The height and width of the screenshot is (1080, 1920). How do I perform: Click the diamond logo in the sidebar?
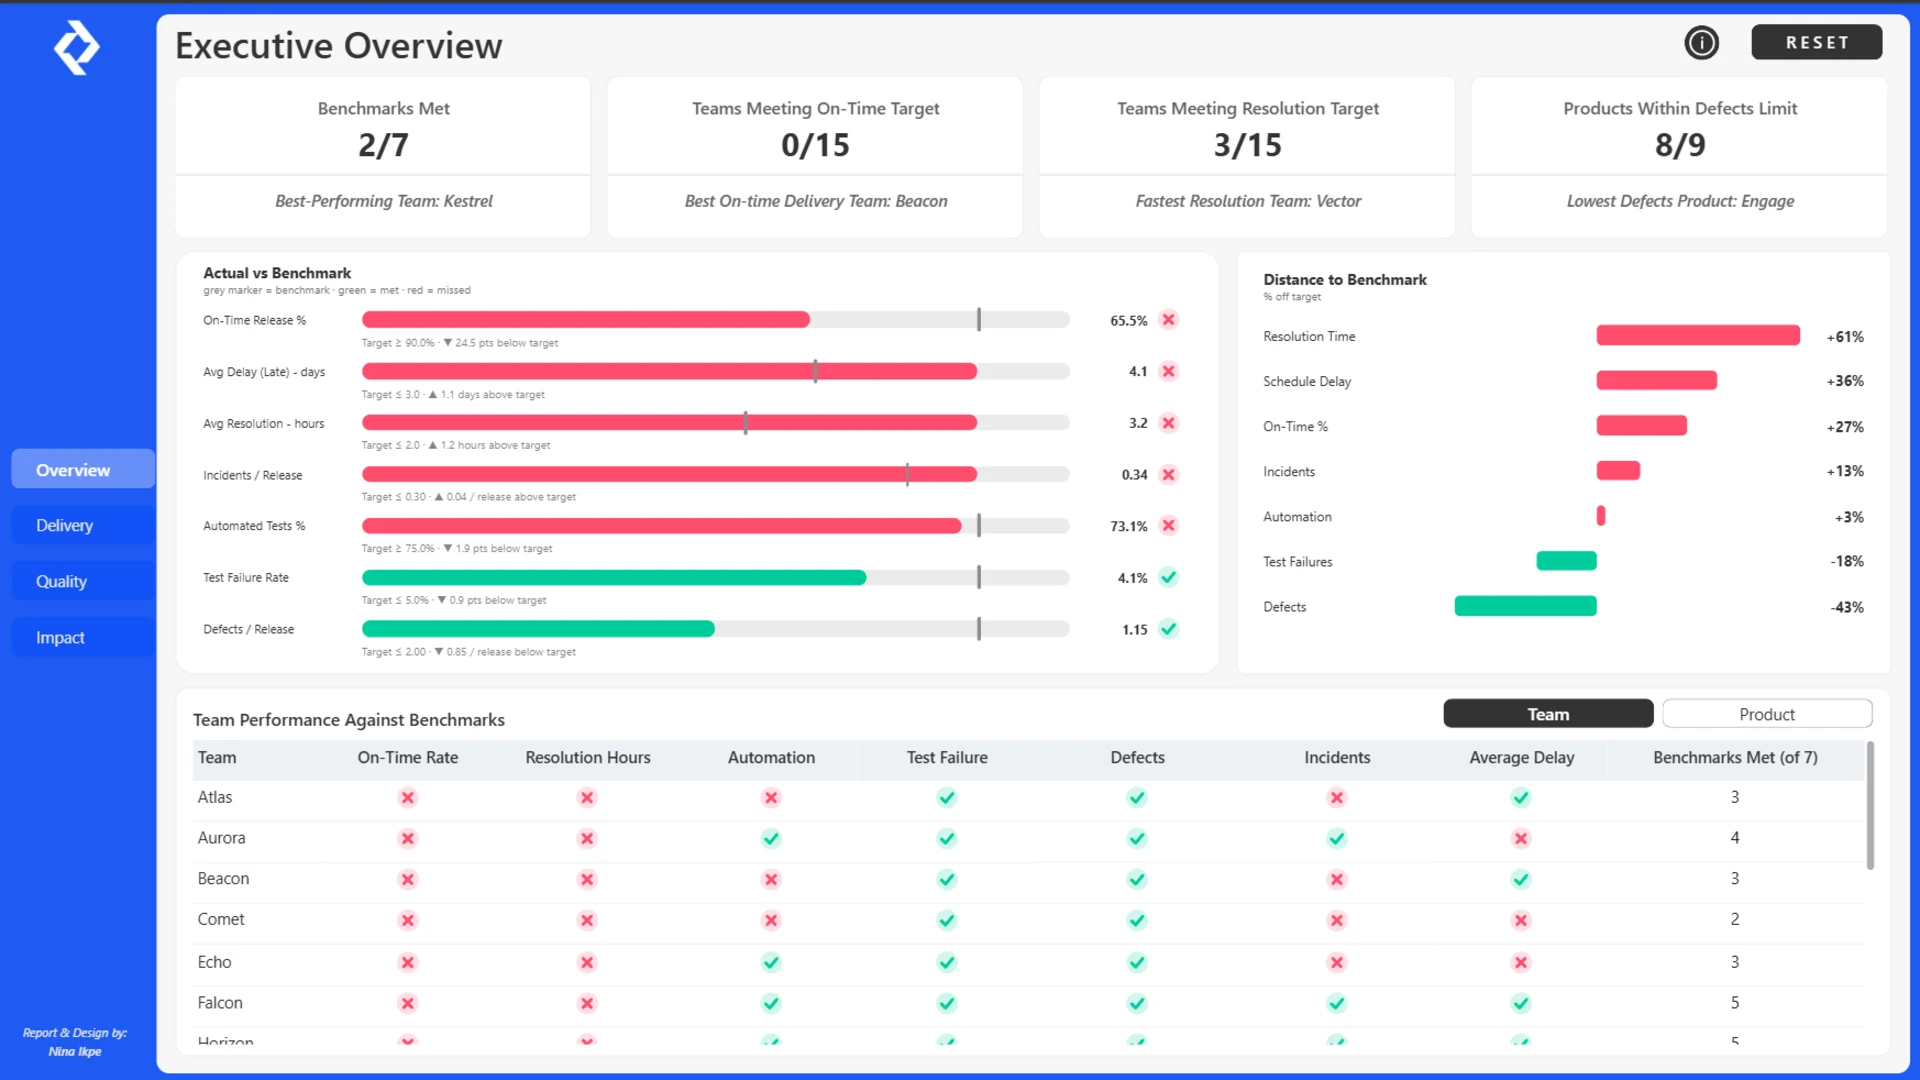pyautogui.click(x=76, y=48)
